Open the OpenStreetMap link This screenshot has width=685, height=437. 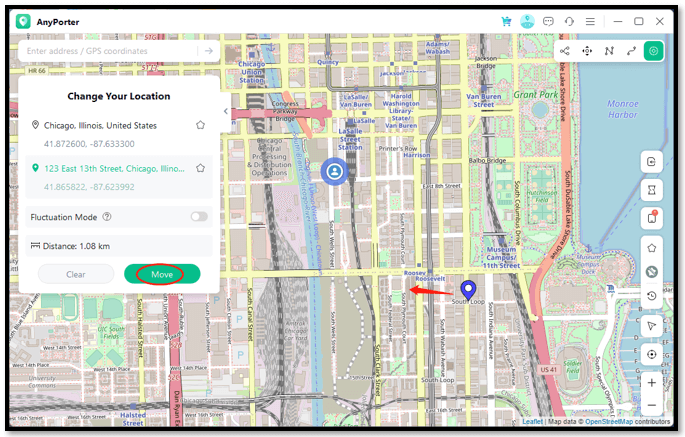(609, 422)
